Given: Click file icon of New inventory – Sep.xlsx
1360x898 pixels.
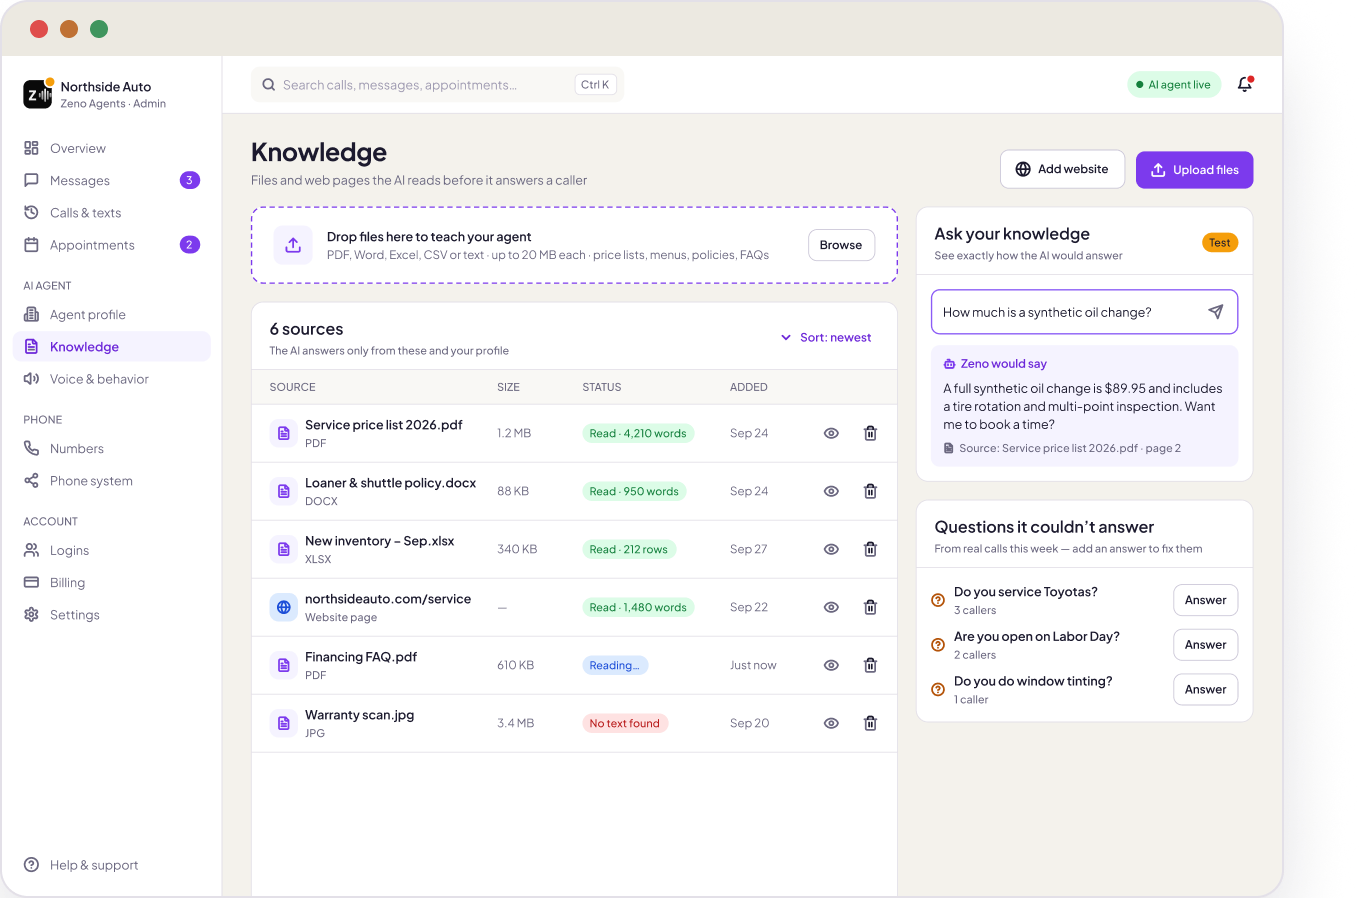Looking at the screenshot, I should pos(284,549).
